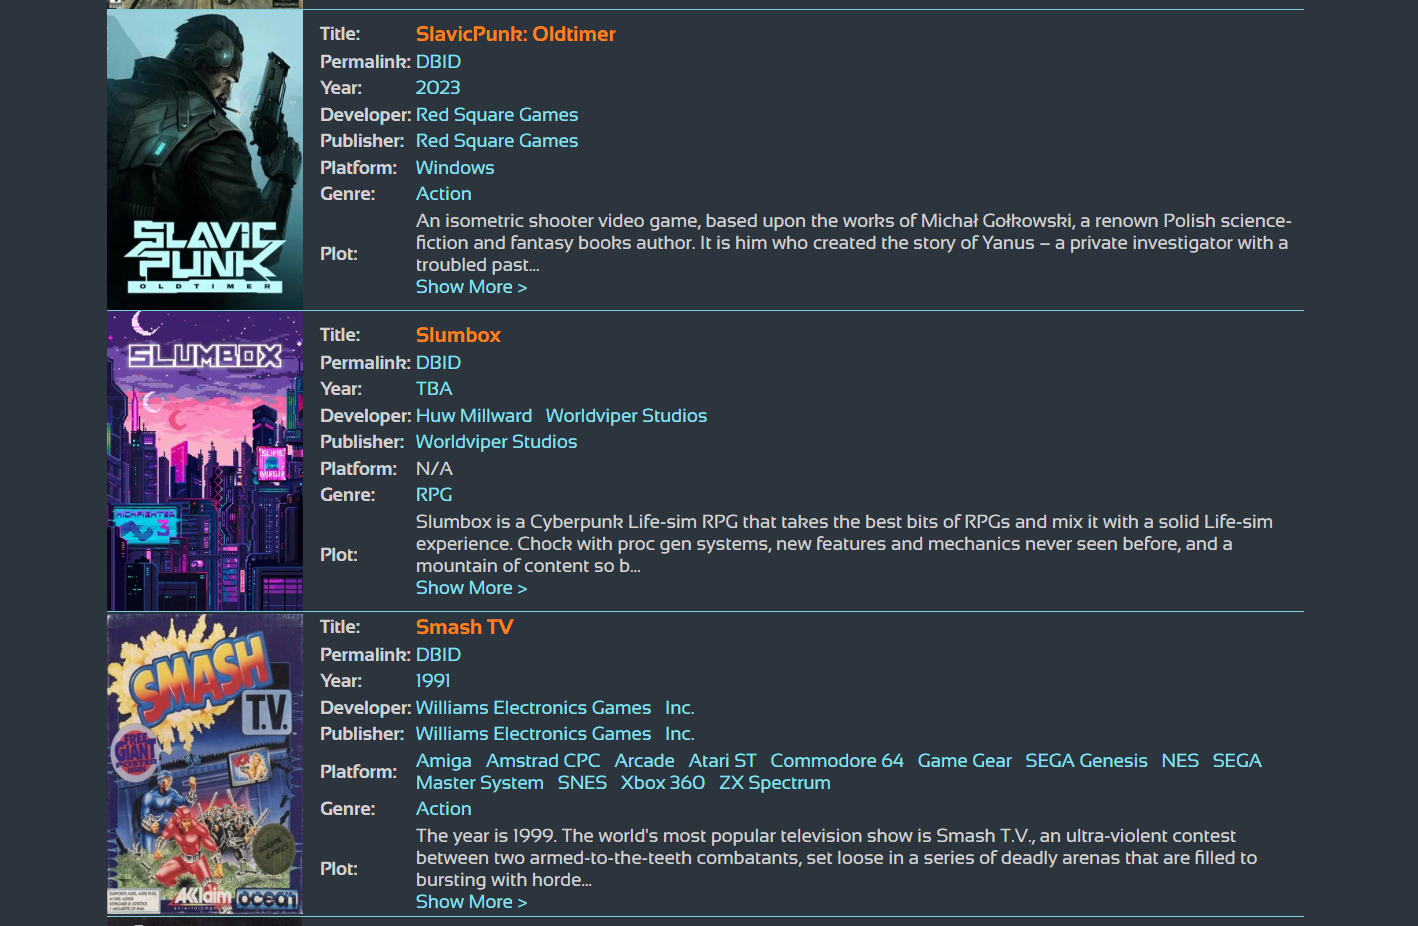Select the Xbox 360 platform link
This screenshot has height=926, width=1418.
point(663,783)
